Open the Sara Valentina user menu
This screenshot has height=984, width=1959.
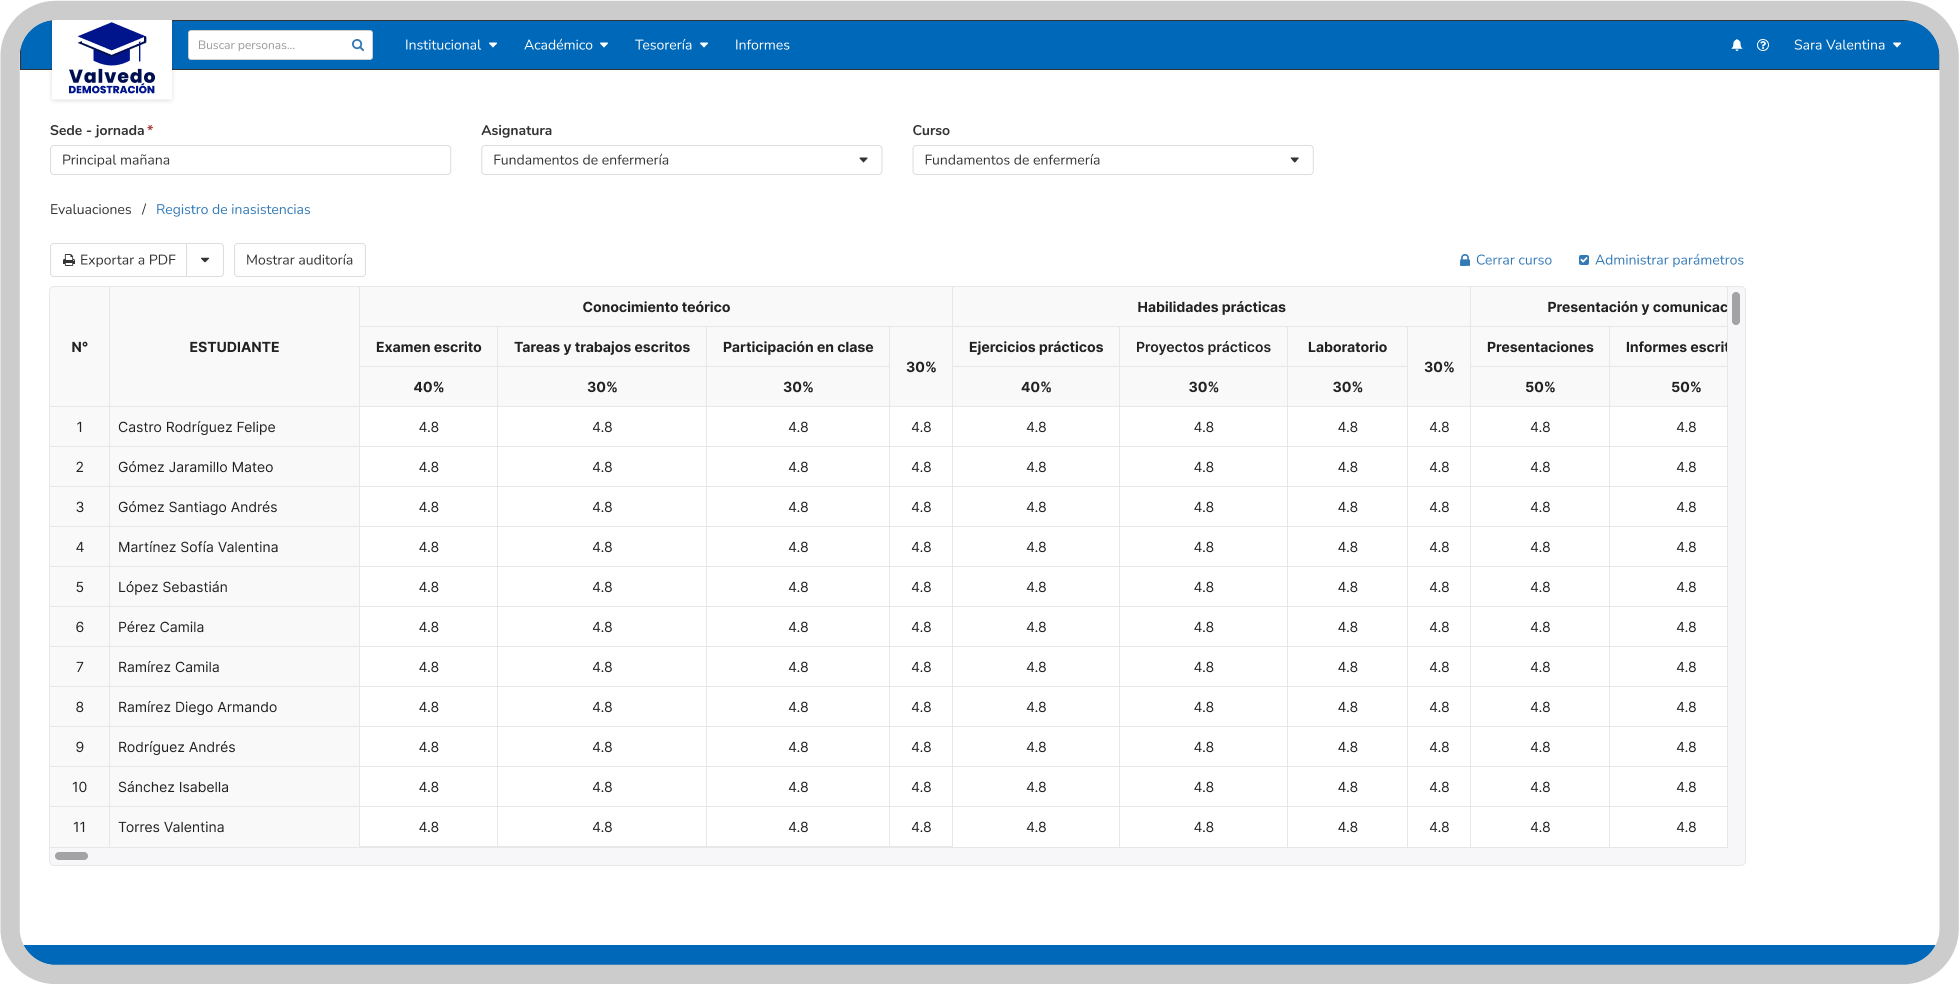(1847, 44)
